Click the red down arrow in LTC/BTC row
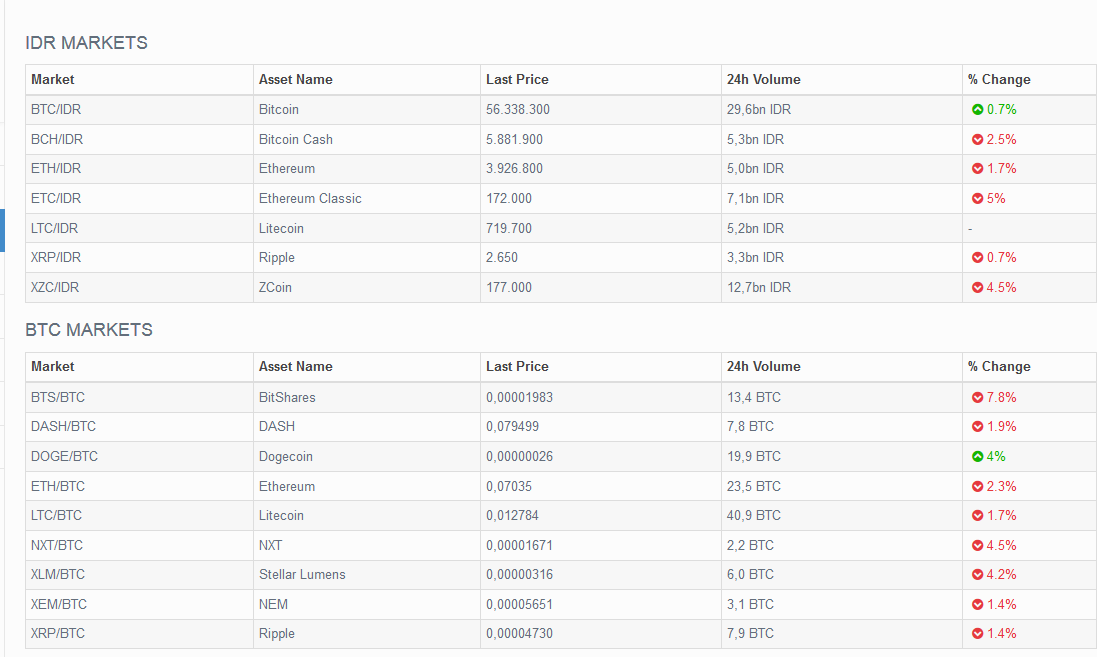Viewport: 1097px width, 657px height. tap(977, 516)
